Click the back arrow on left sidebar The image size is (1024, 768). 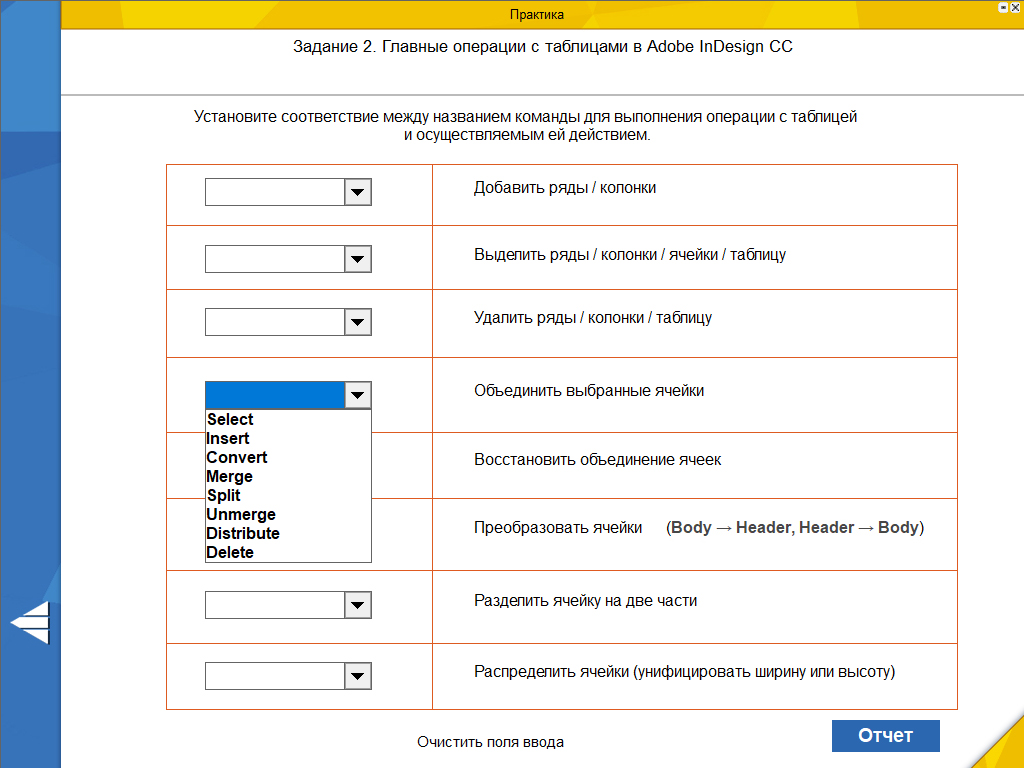pos(30,622)
